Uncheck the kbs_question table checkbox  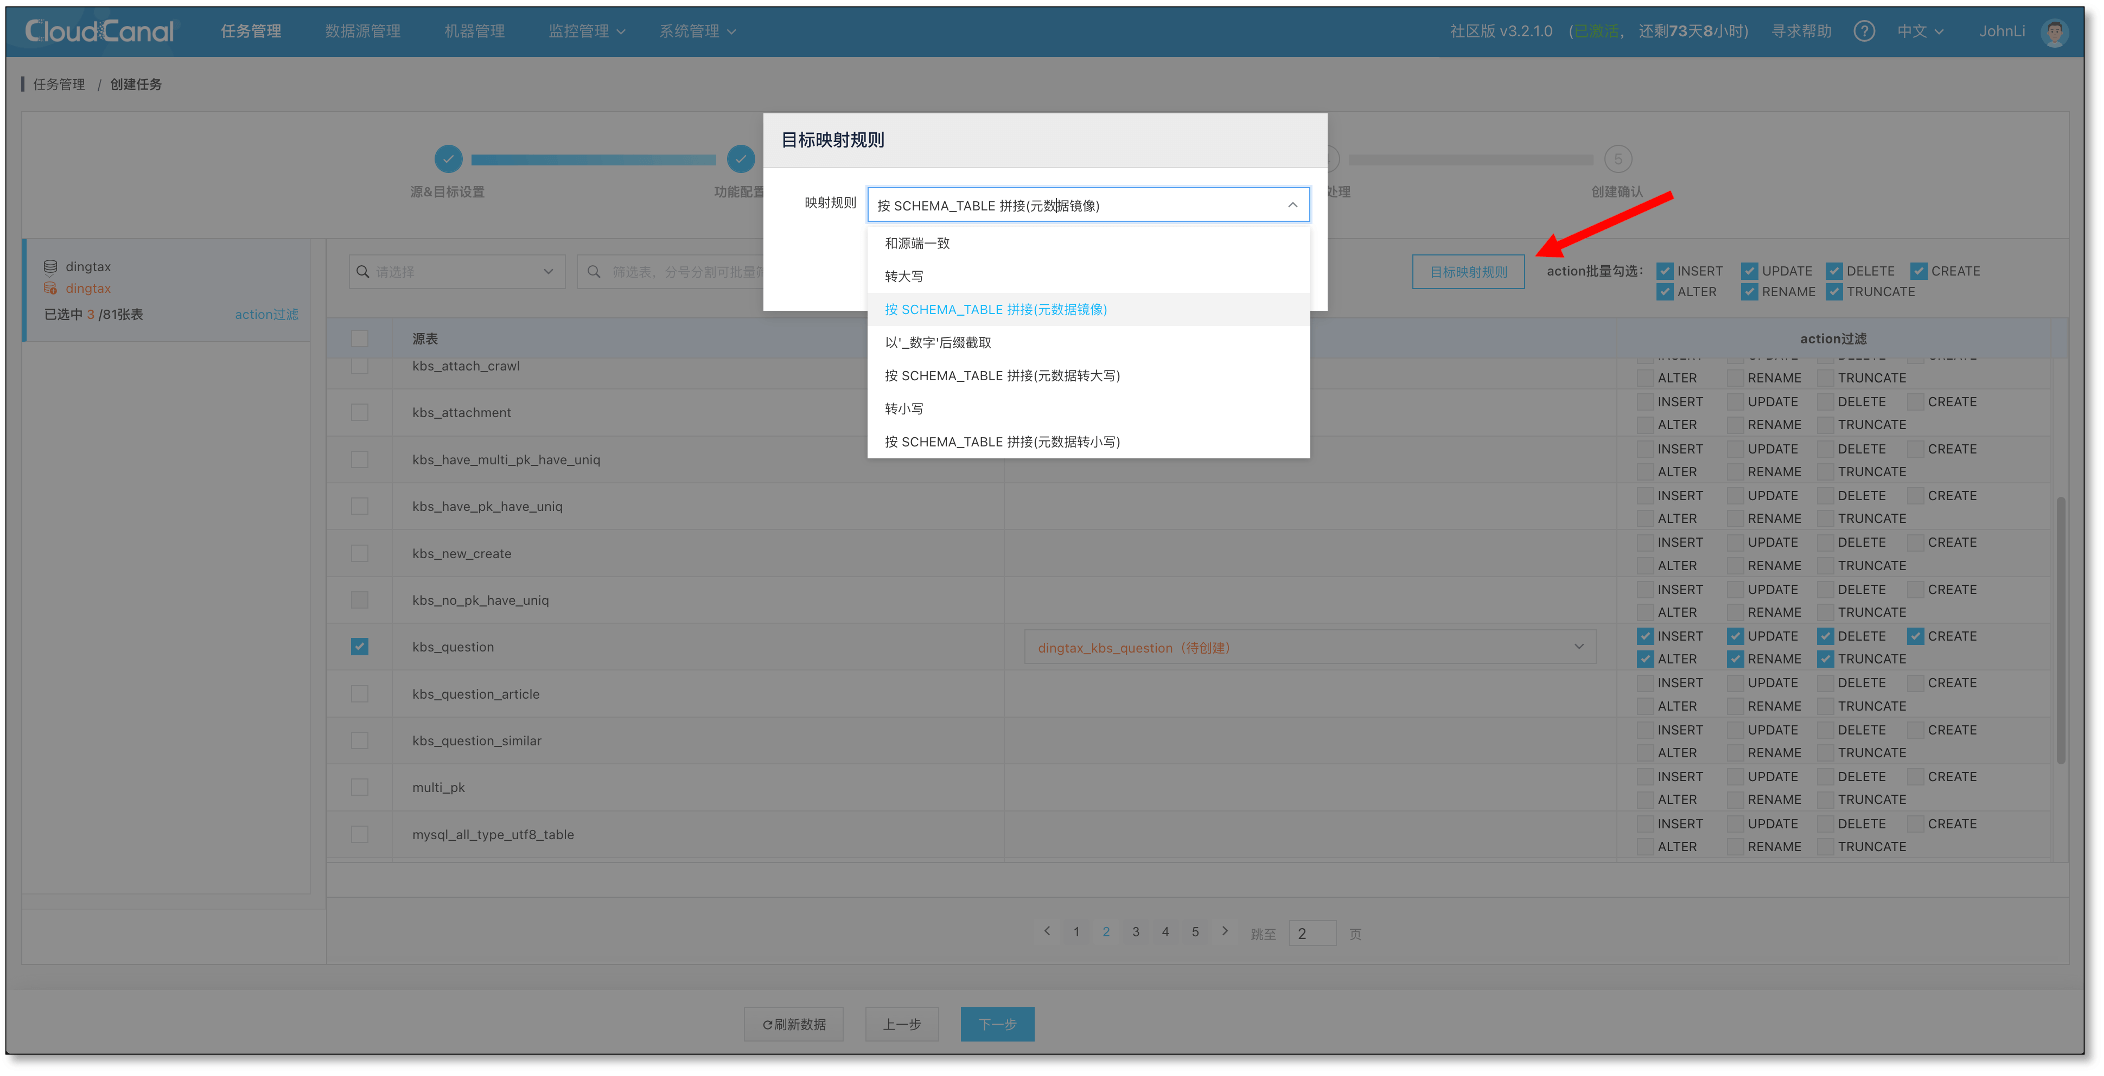coord(360,647)
